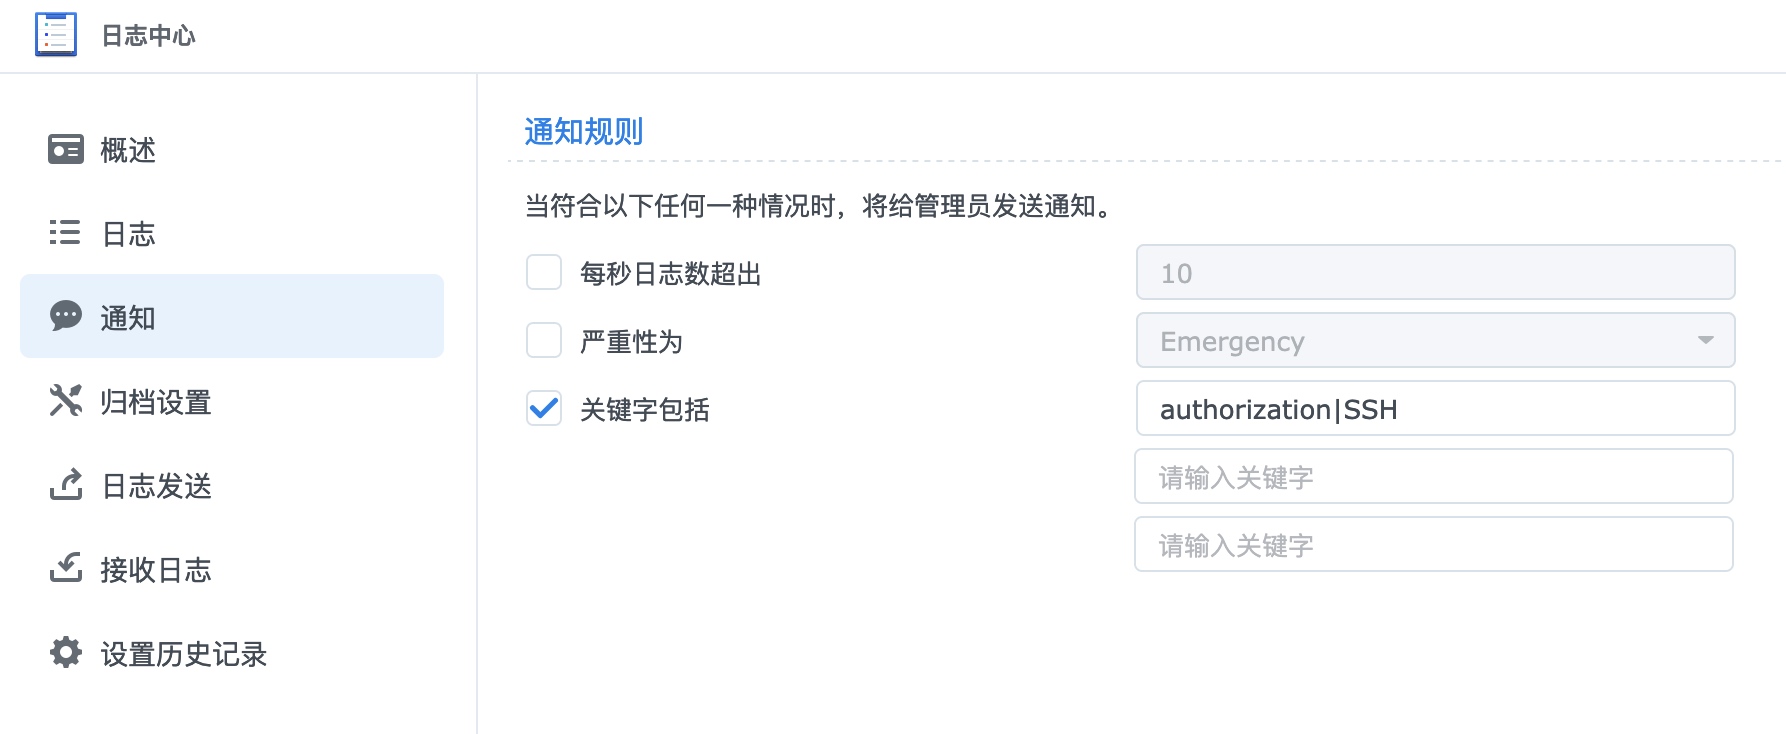Click the 日志发送 upload icon
Screen dimensions: 1786x734
[66, 485]
